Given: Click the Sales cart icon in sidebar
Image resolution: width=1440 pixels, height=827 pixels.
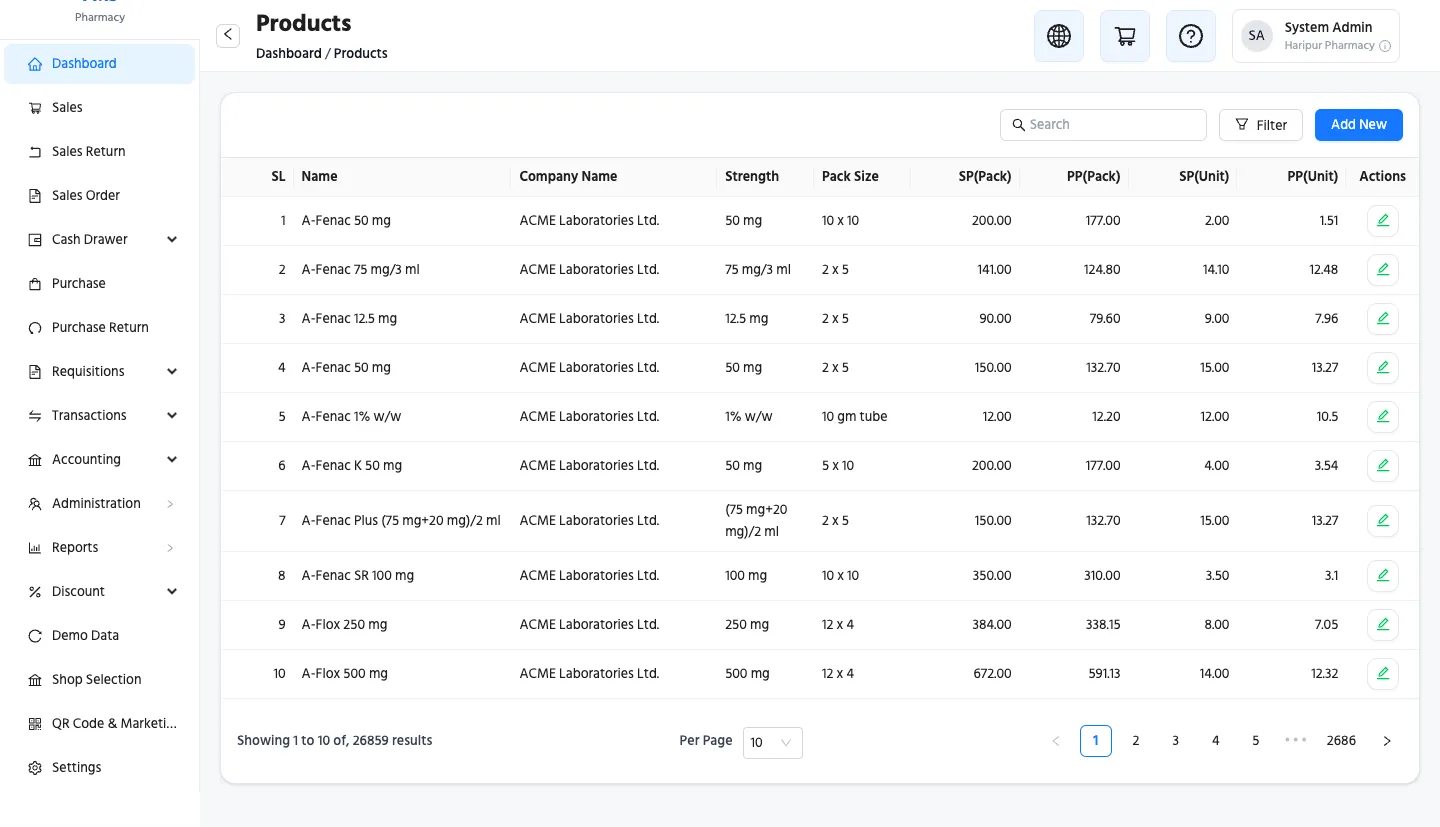Looking at the screenshot, I should [35, 108].
